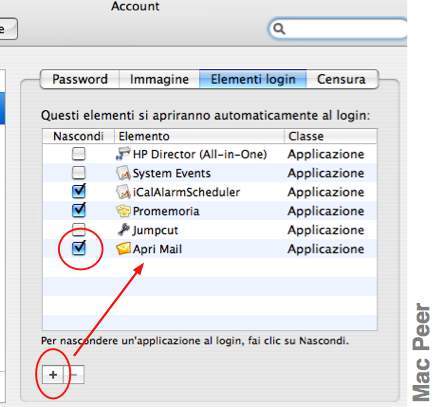
Task: Click the Promemoria folder icon
Action: point(123,211)
